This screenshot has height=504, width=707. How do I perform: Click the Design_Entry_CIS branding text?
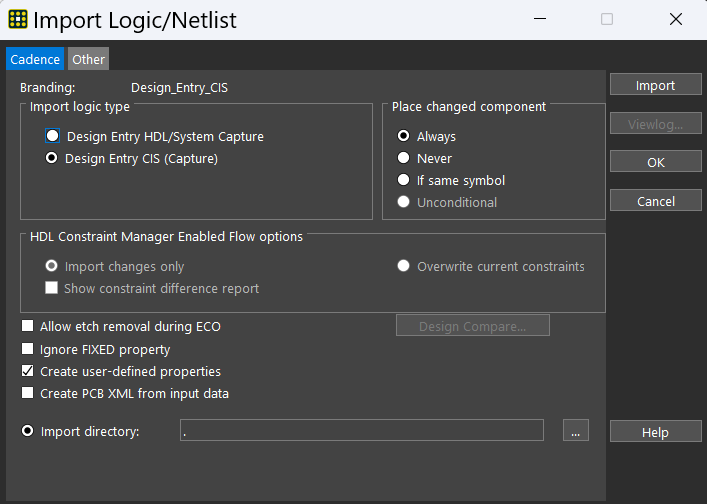click(x=179, y=87)
